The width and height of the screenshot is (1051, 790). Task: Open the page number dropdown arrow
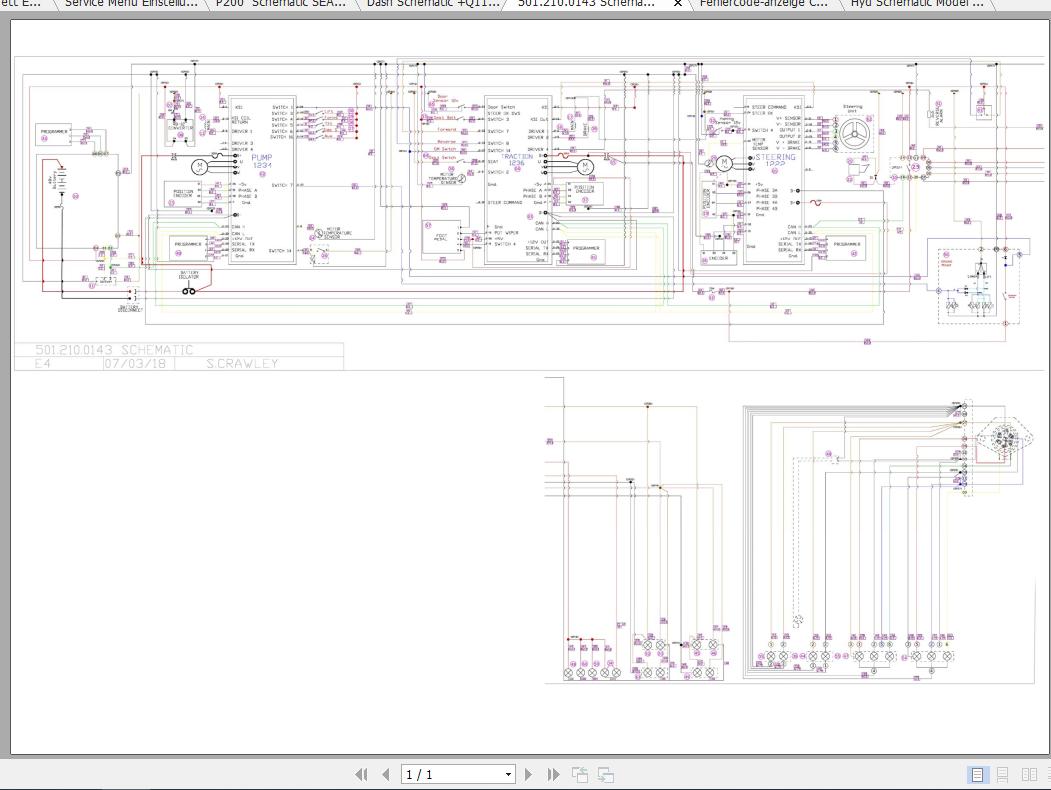point(508,774)
